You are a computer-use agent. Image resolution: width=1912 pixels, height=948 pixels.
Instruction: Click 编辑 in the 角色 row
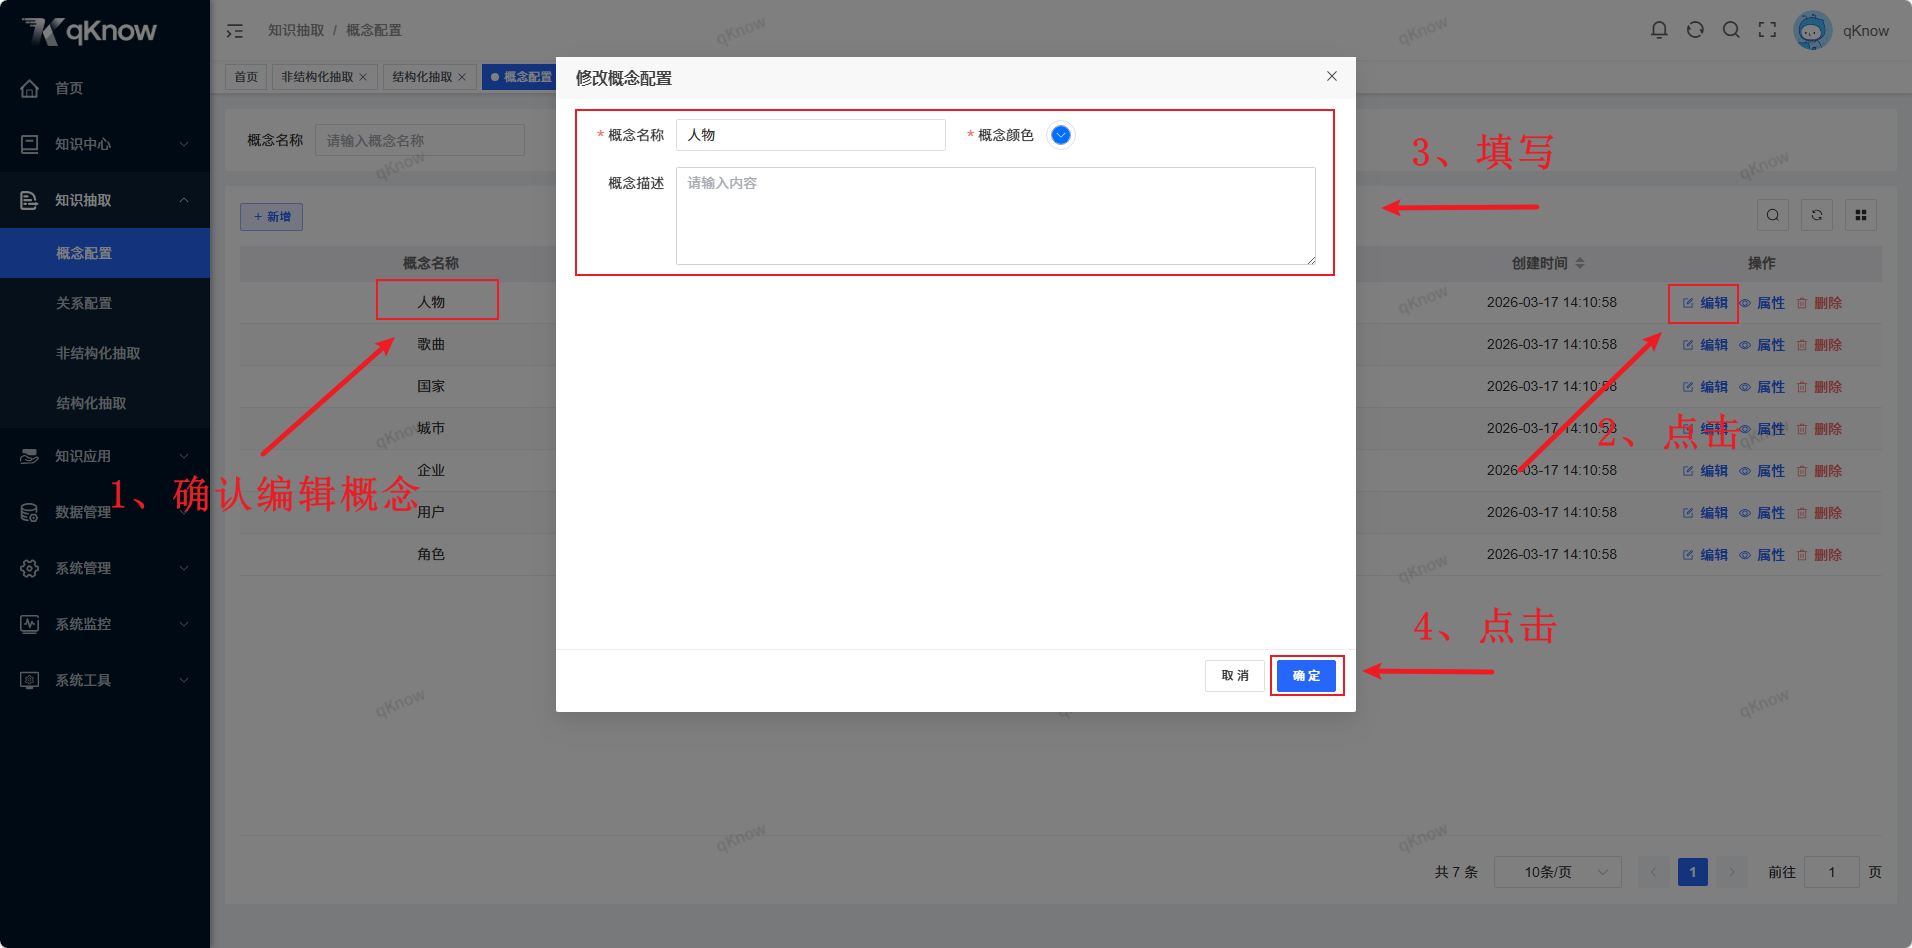[1705, 555]
